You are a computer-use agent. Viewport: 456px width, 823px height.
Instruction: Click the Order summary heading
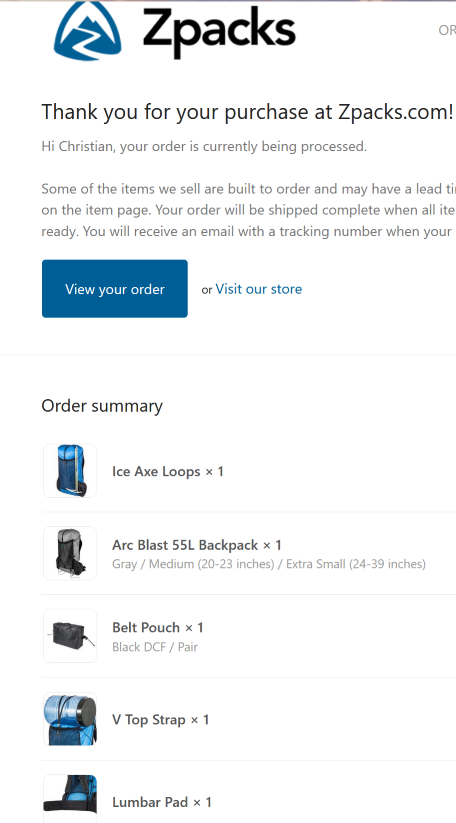tap(102, 406)
